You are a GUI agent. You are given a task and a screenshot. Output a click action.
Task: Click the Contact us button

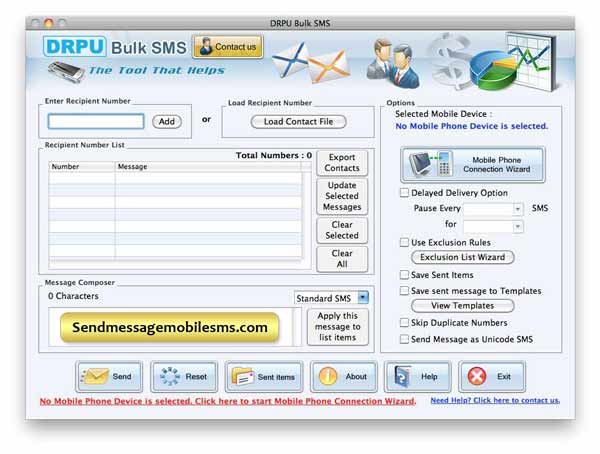(x=228, y=47)
